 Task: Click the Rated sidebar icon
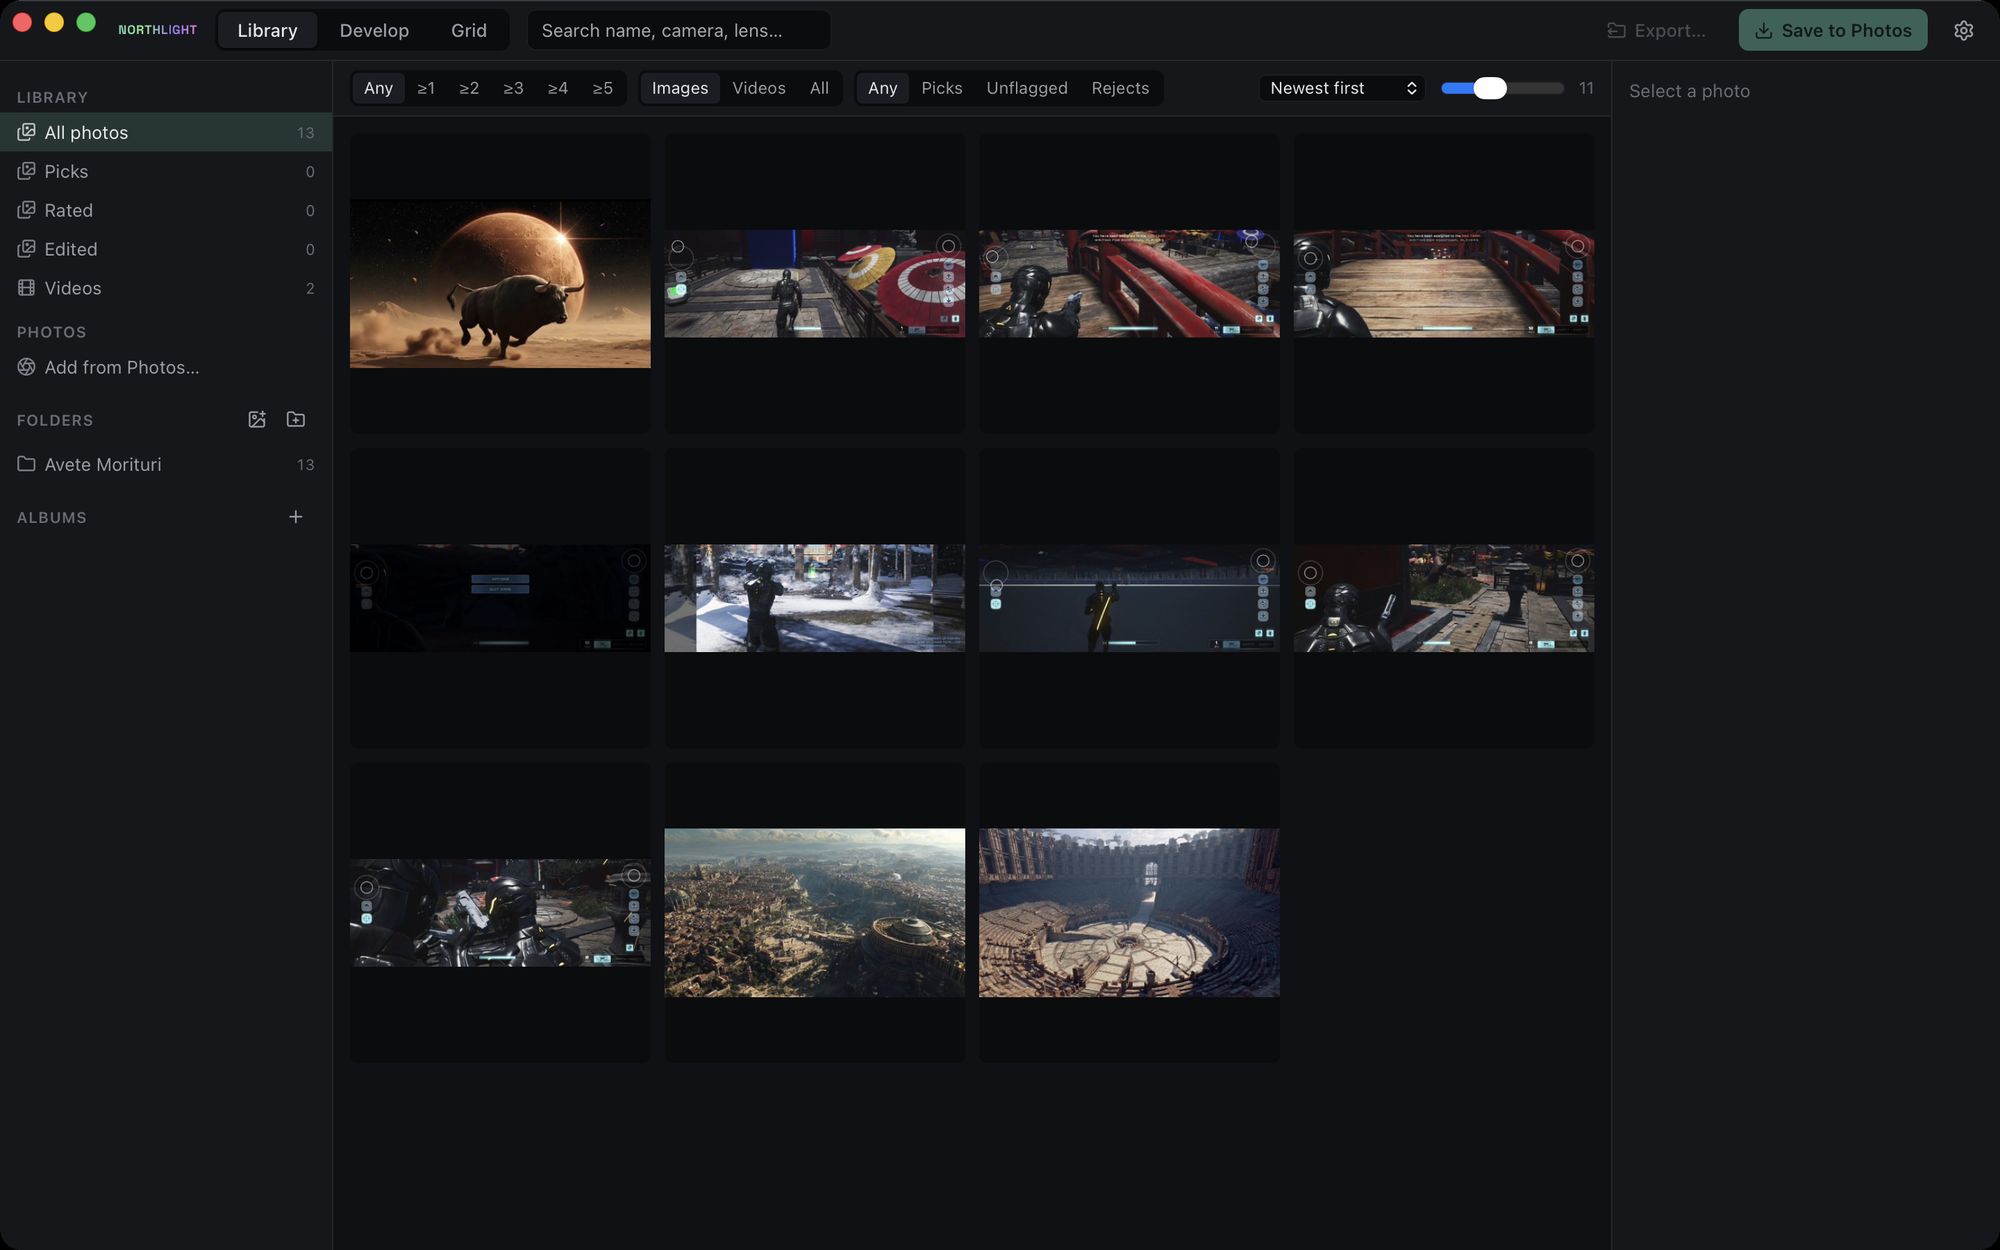(x=27, y=210)
